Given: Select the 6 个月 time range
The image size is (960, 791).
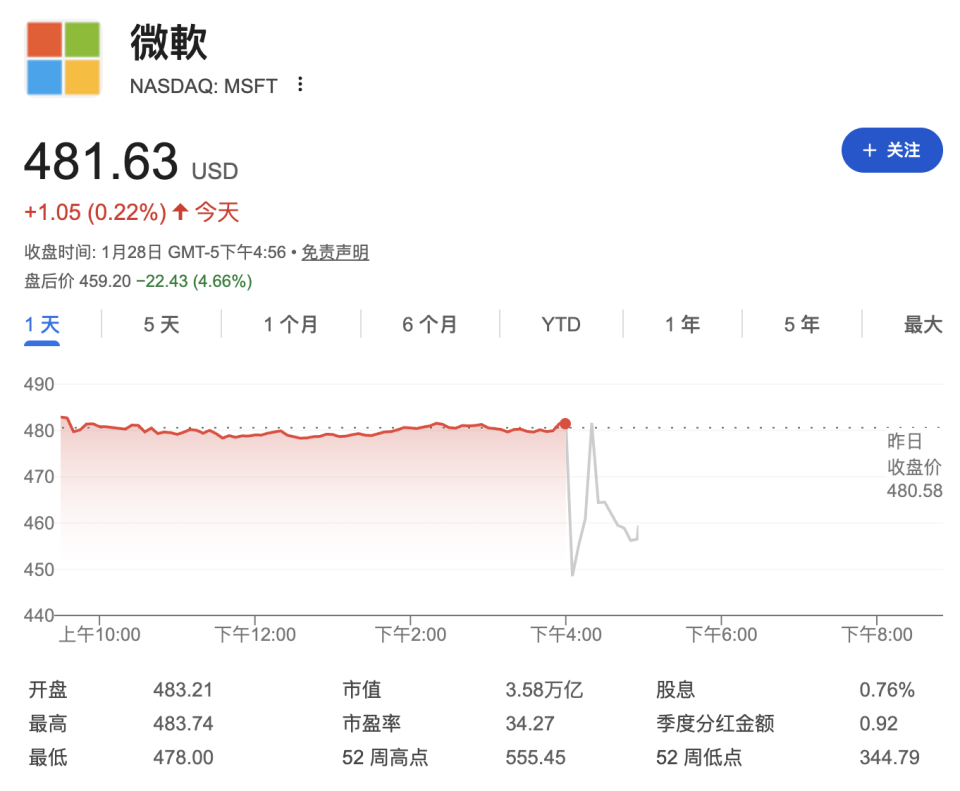Looking at the screenshot, I should pyautogui.click(x=430, y=323).
